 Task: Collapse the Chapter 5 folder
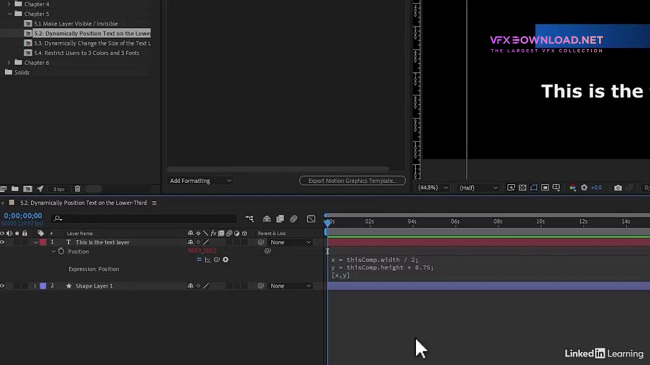(9, 14)
